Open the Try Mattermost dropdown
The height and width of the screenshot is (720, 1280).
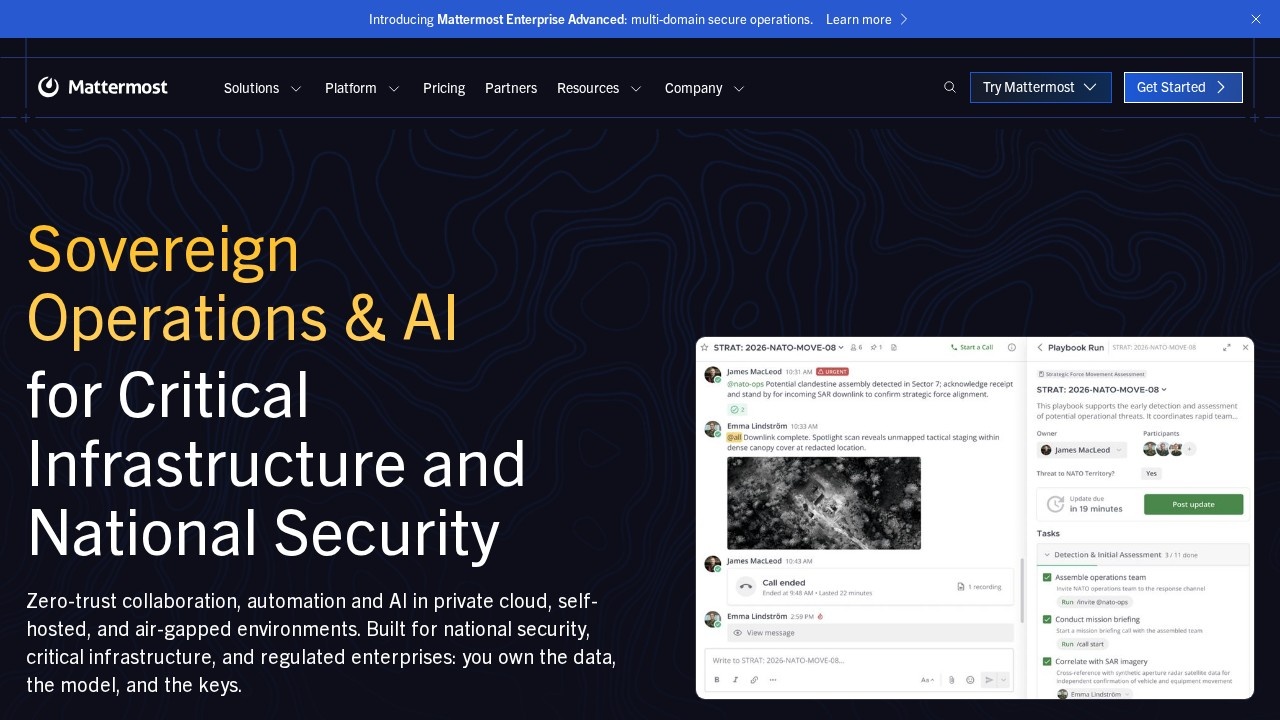click(1040, 87)
